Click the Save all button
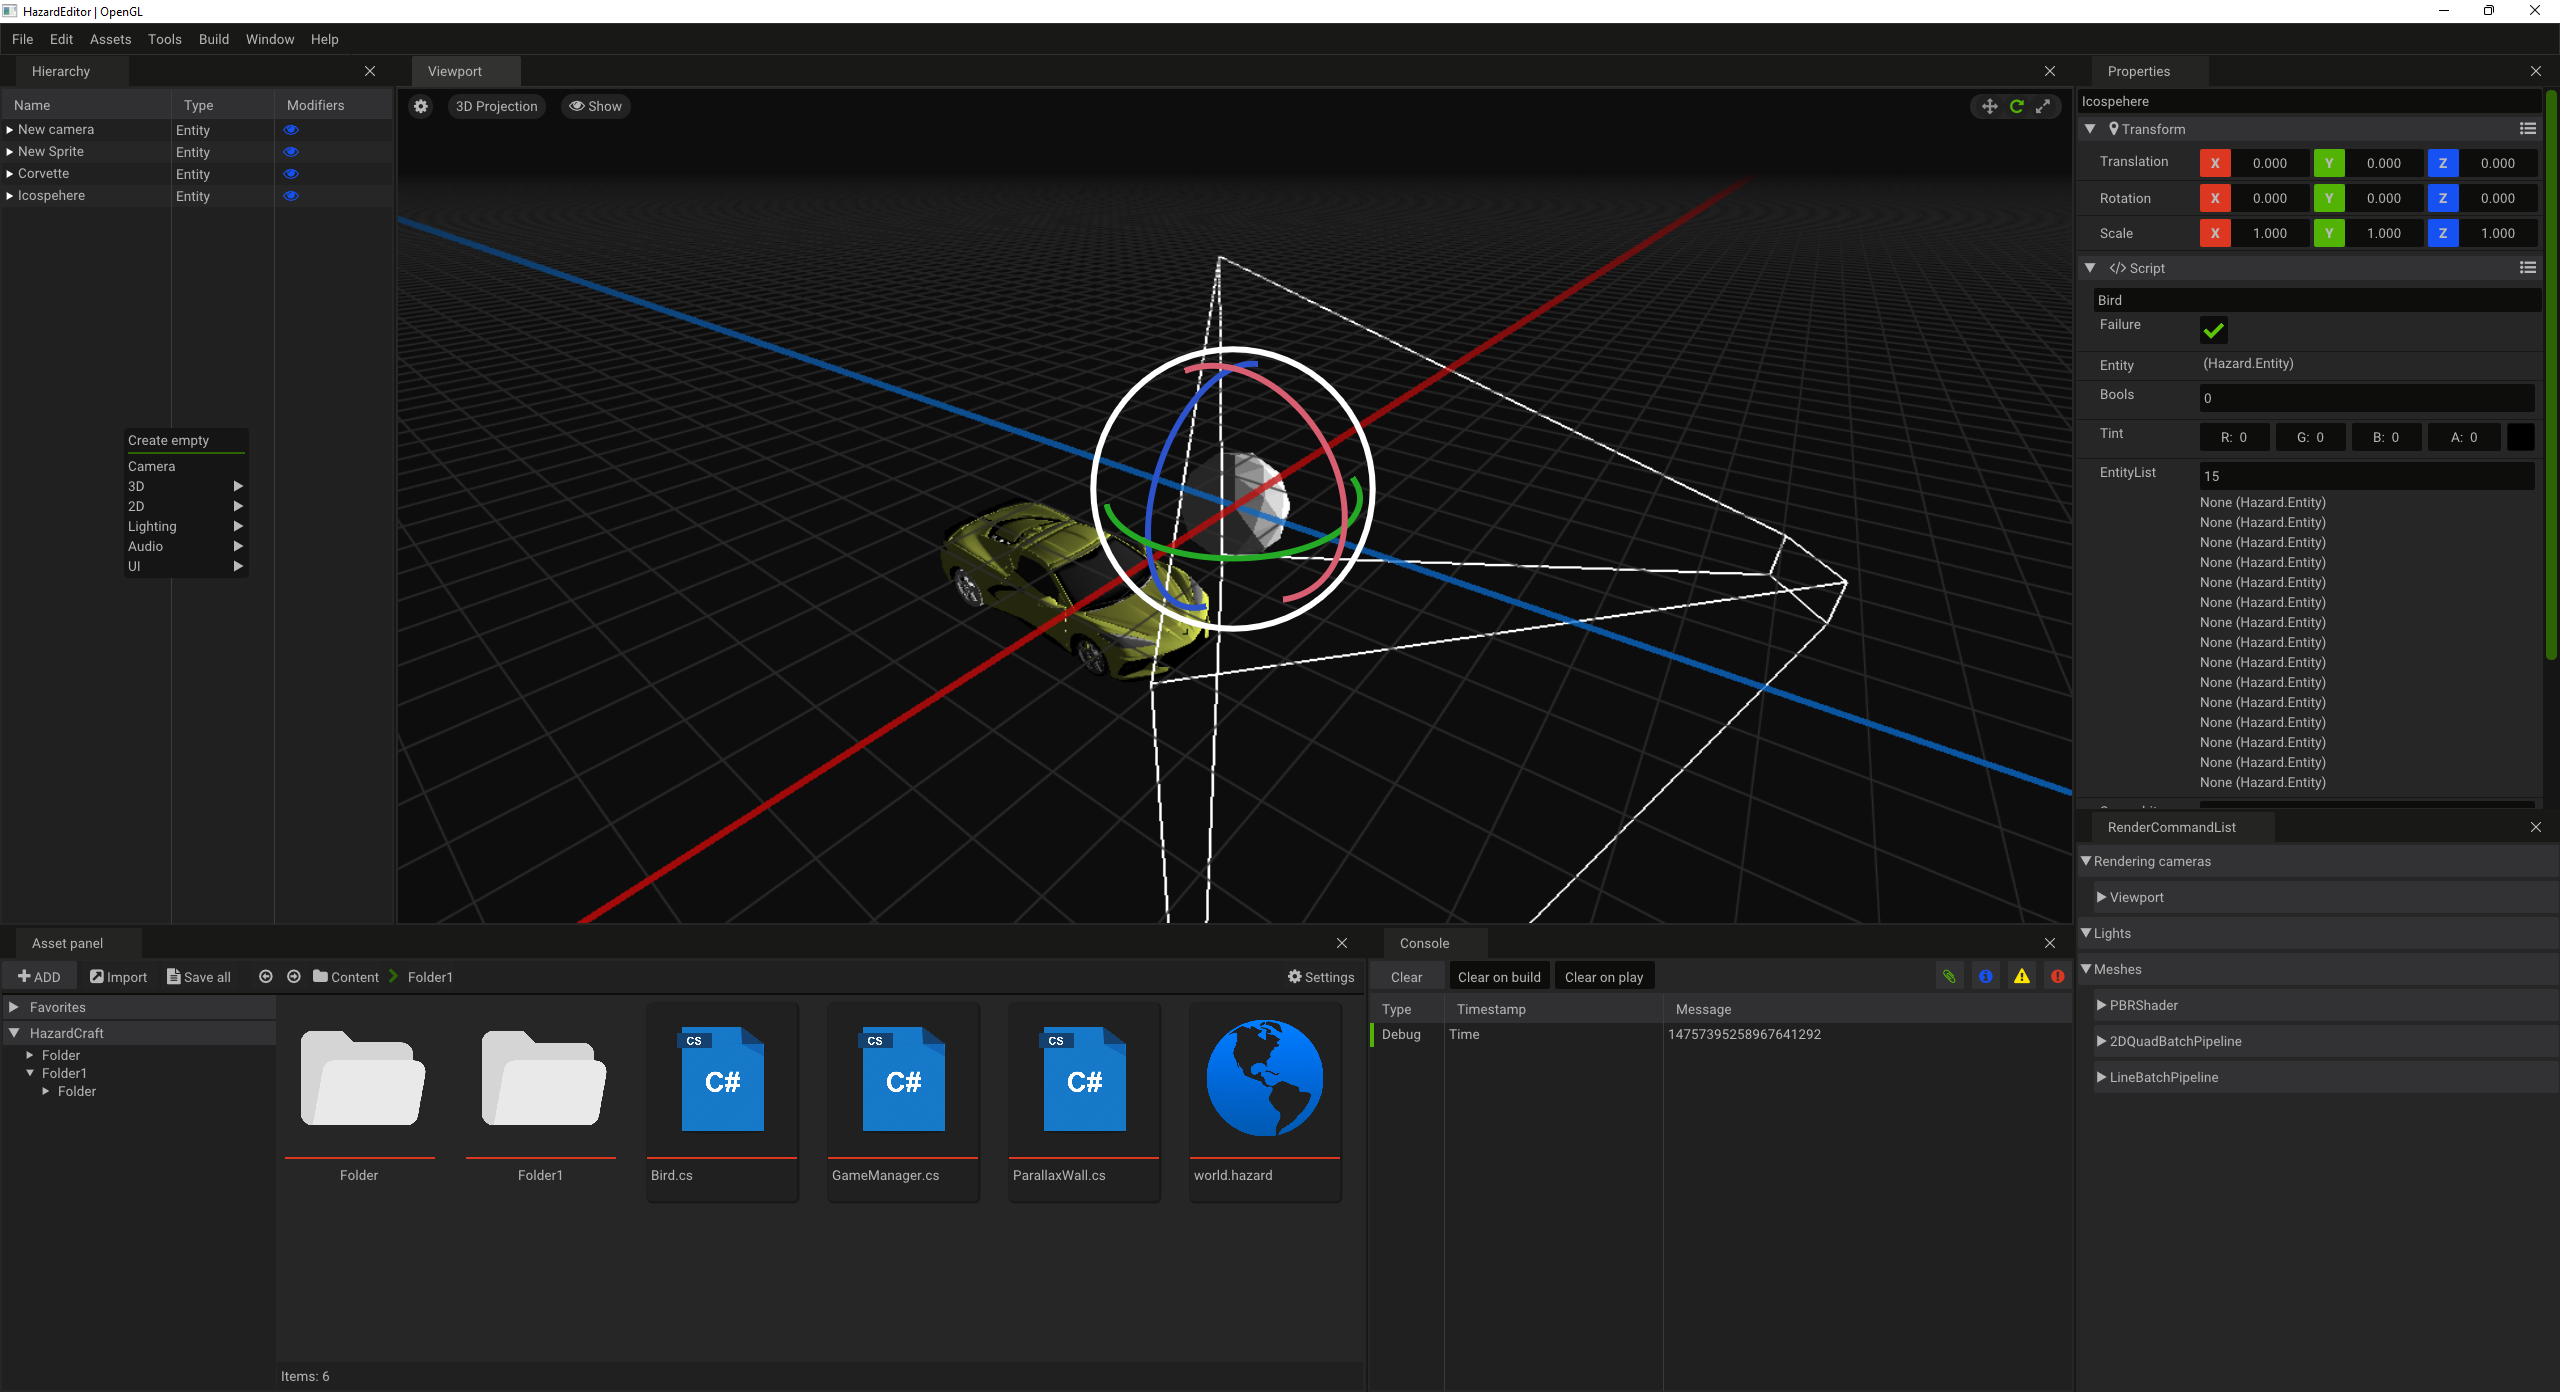2560x1392 pixels. point(199,977)
